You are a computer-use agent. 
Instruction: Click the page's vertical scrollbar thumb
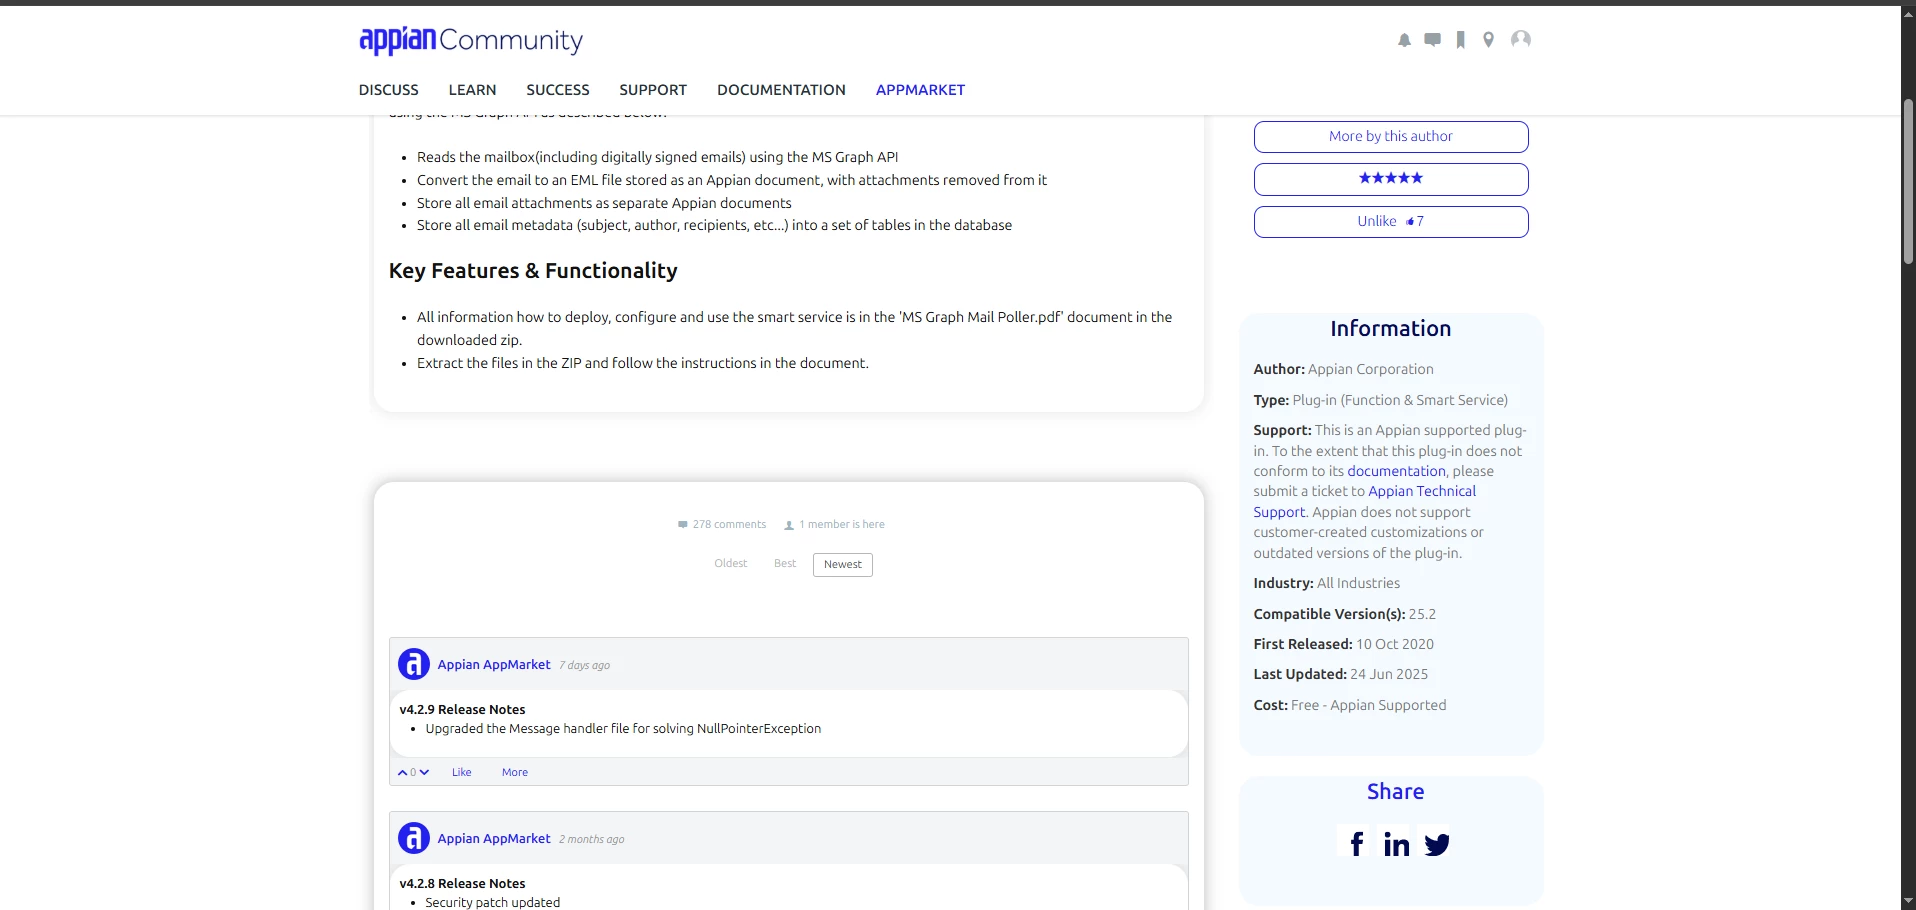coord(1908,182)
